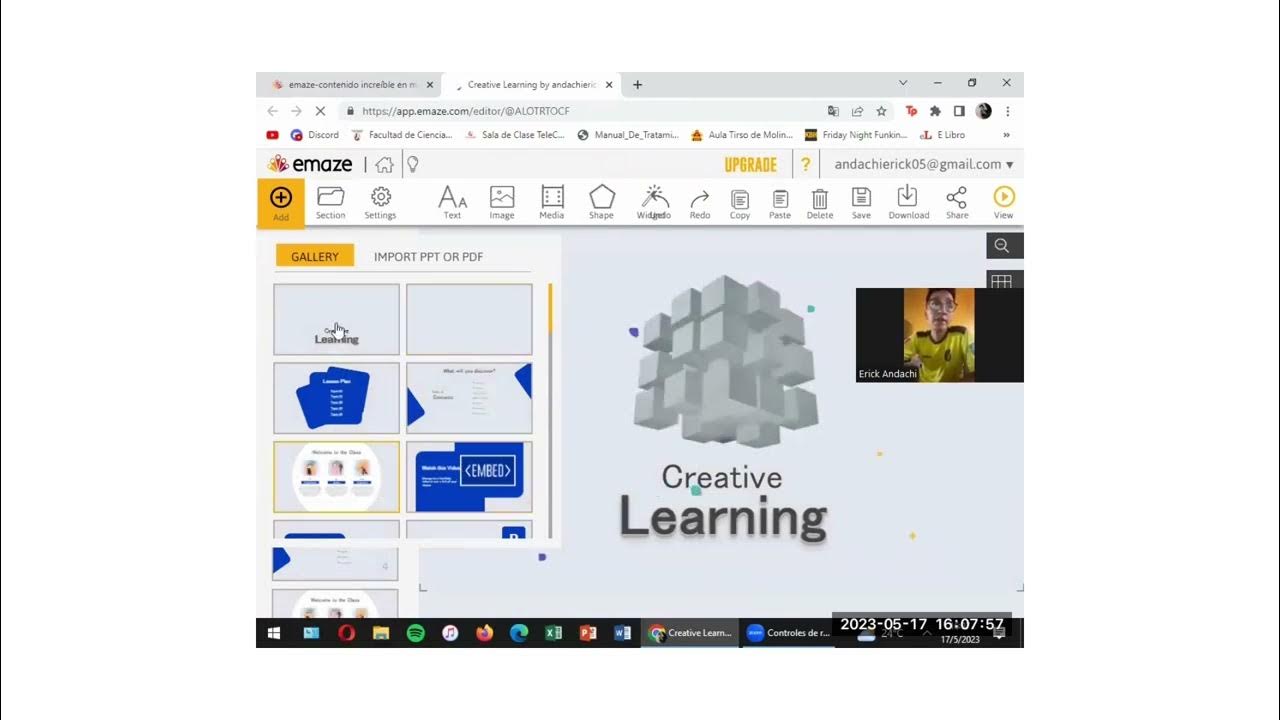Open the help question mark
The image size is (1280, 720).
point(805,165)
